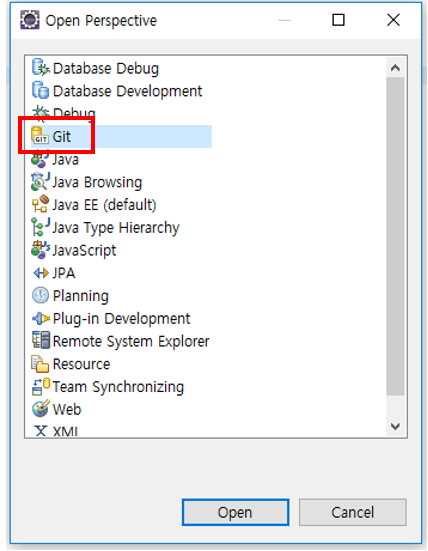Viewport: 428px width, 551px height.
Task: Click the Remote System Explorer icon
Action: click(41, 341)
